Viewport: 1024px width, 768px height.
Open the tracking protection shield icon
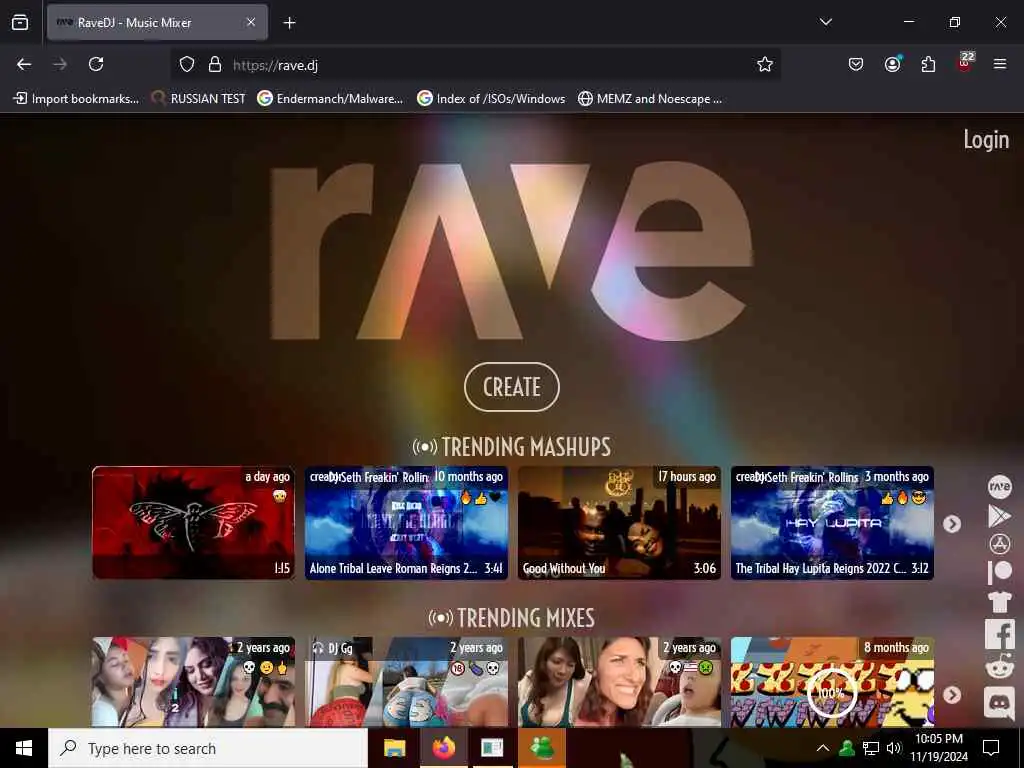[187, 64]
